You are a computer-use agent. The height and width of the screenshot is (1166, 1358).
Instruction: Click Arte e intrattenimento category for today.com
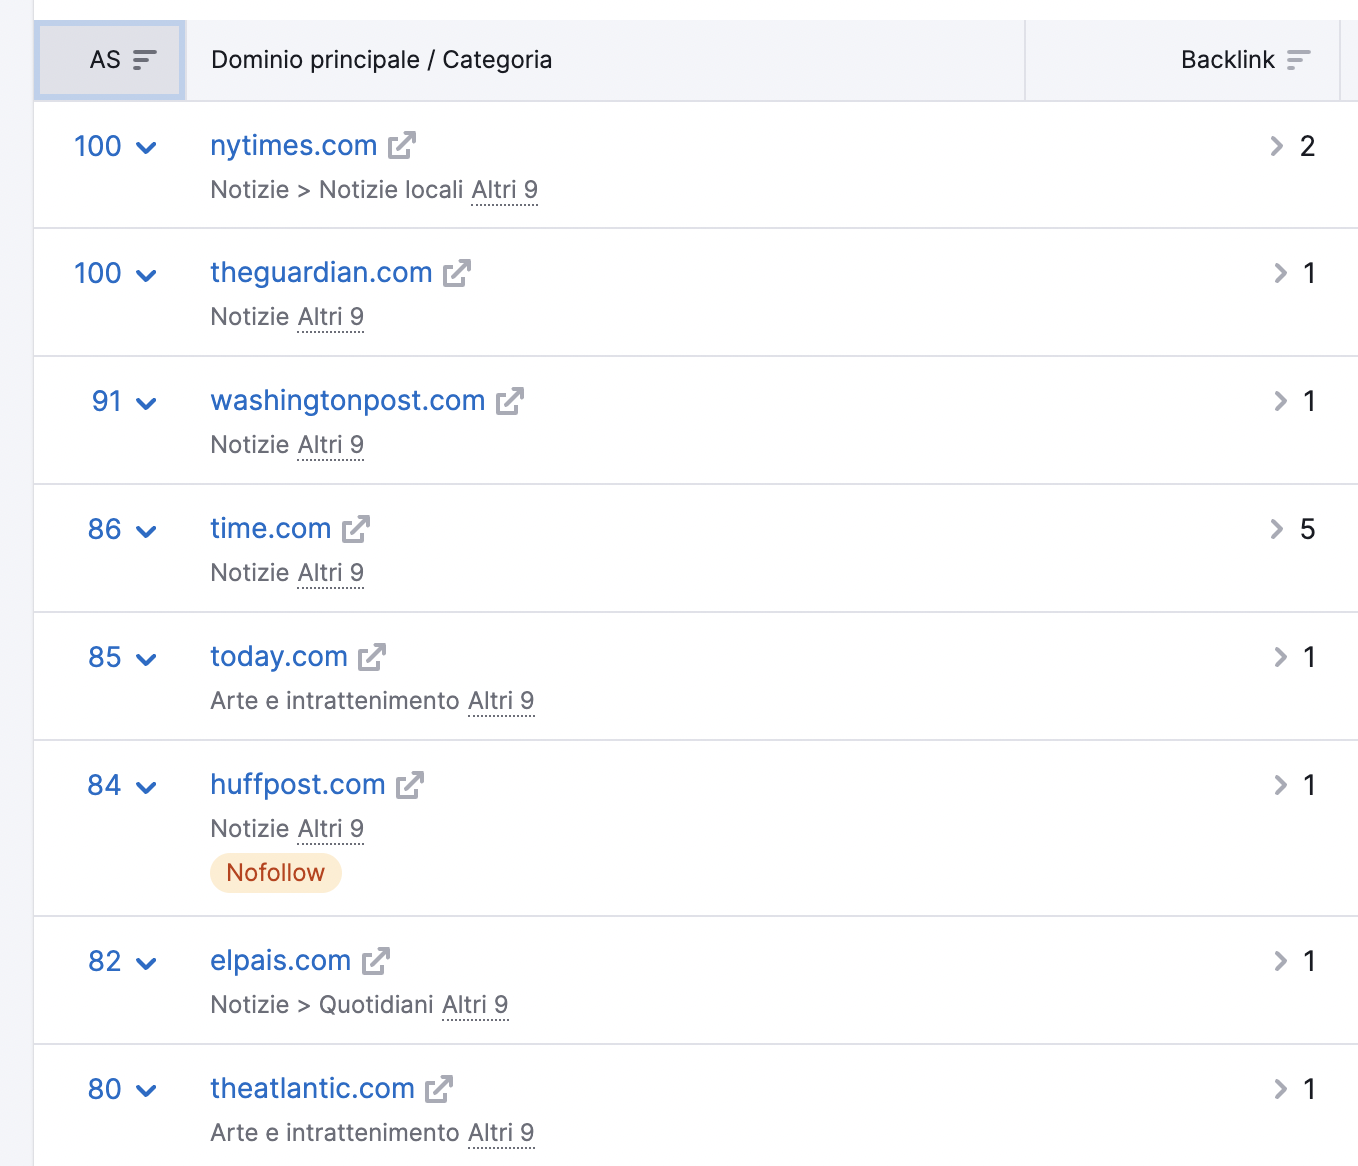point(335,701)
